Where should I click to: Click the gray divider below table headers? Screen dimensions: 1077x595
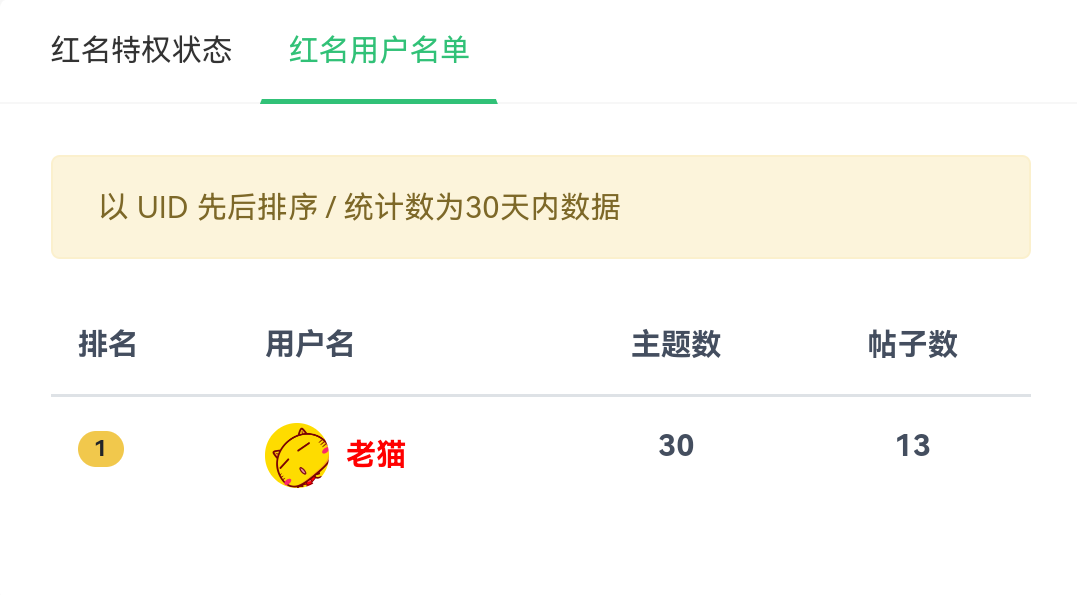[x=541, y=395]
